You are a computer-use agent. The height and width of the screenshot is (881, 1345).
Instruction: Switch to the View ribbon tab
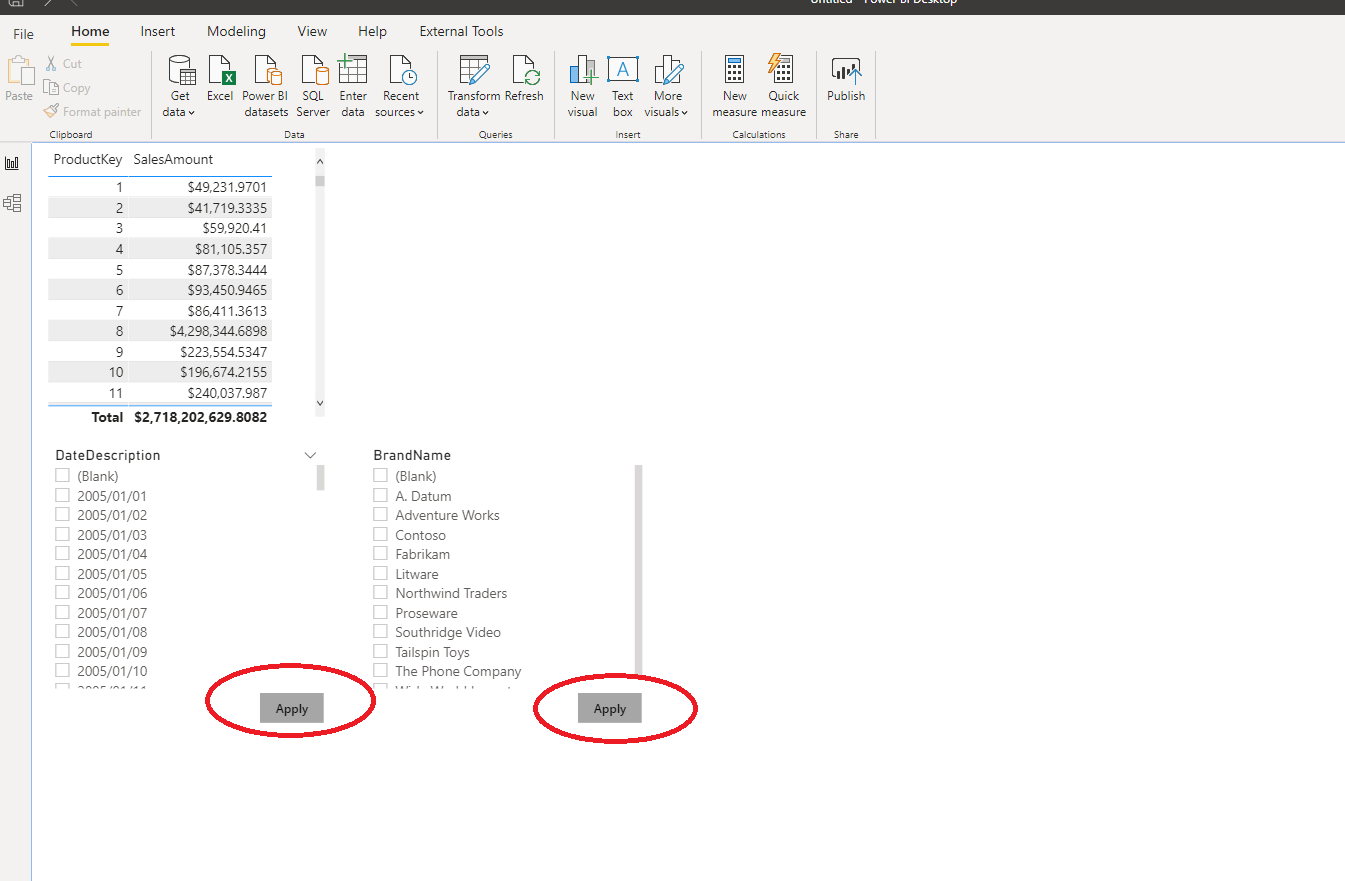(311, 31)
